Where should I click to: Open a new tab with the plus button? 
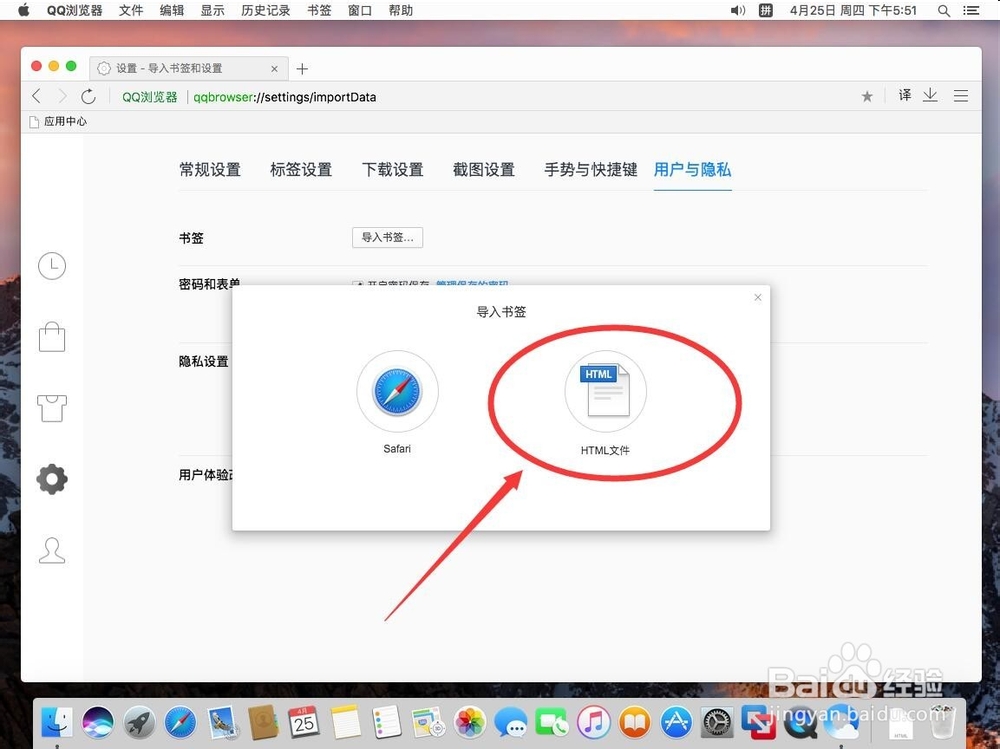click(302, 68)
